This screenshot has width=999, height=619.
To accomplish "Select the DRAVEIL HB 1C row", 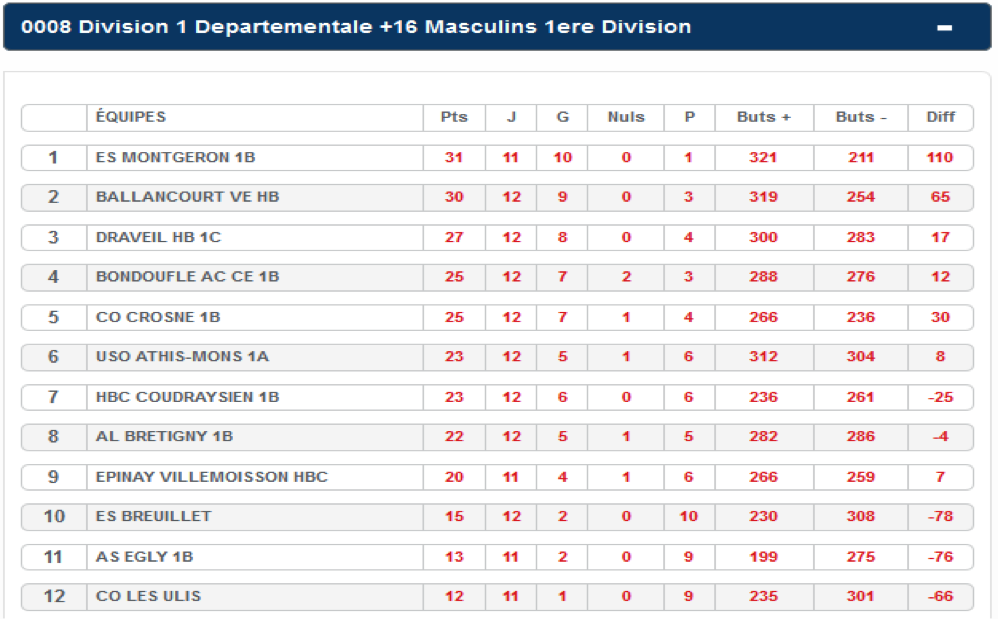I will pos(497,237).
